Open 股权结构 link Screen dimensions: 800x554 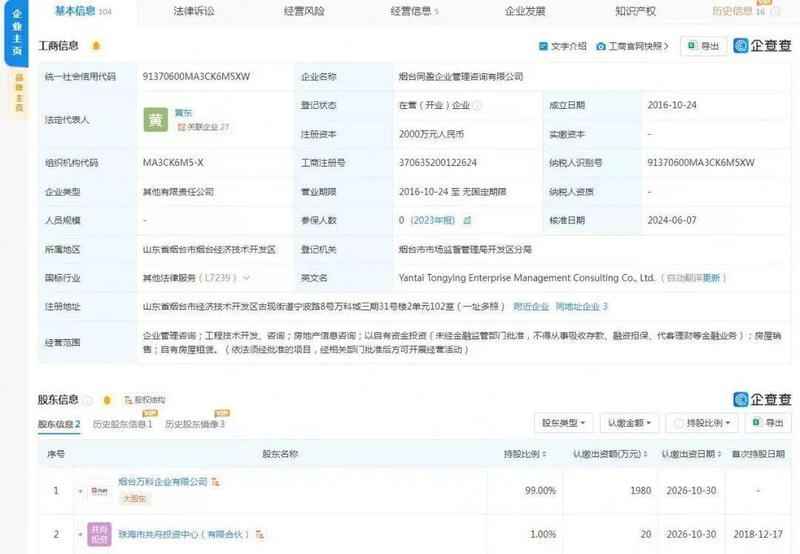click(144, 400)
